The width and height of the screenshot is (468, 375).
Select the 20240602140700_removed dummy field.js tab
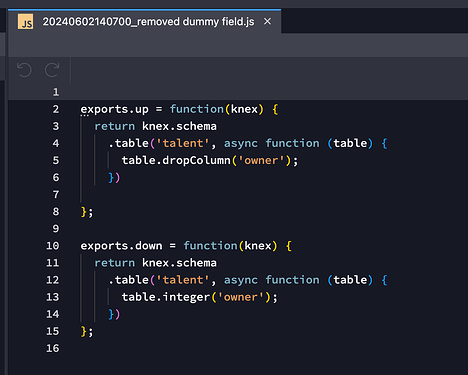(144, 22)
